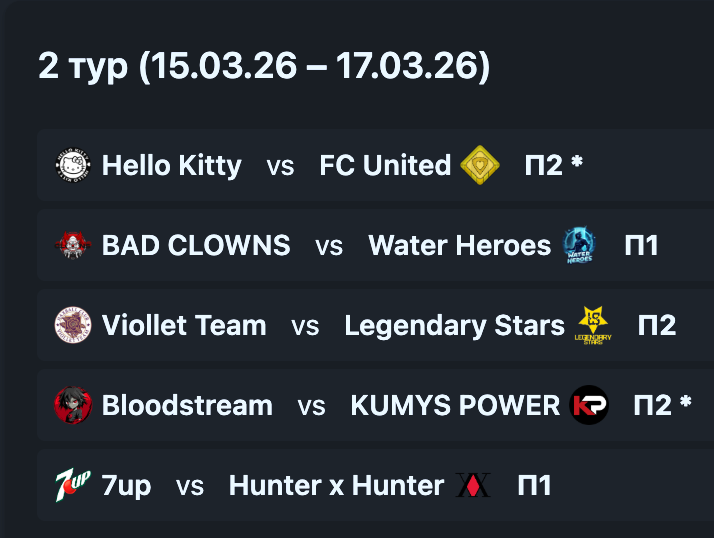Click the Water Heroes team logo
Image resolution: width=714 pixels, height=538 pixels.
[579, 245]
